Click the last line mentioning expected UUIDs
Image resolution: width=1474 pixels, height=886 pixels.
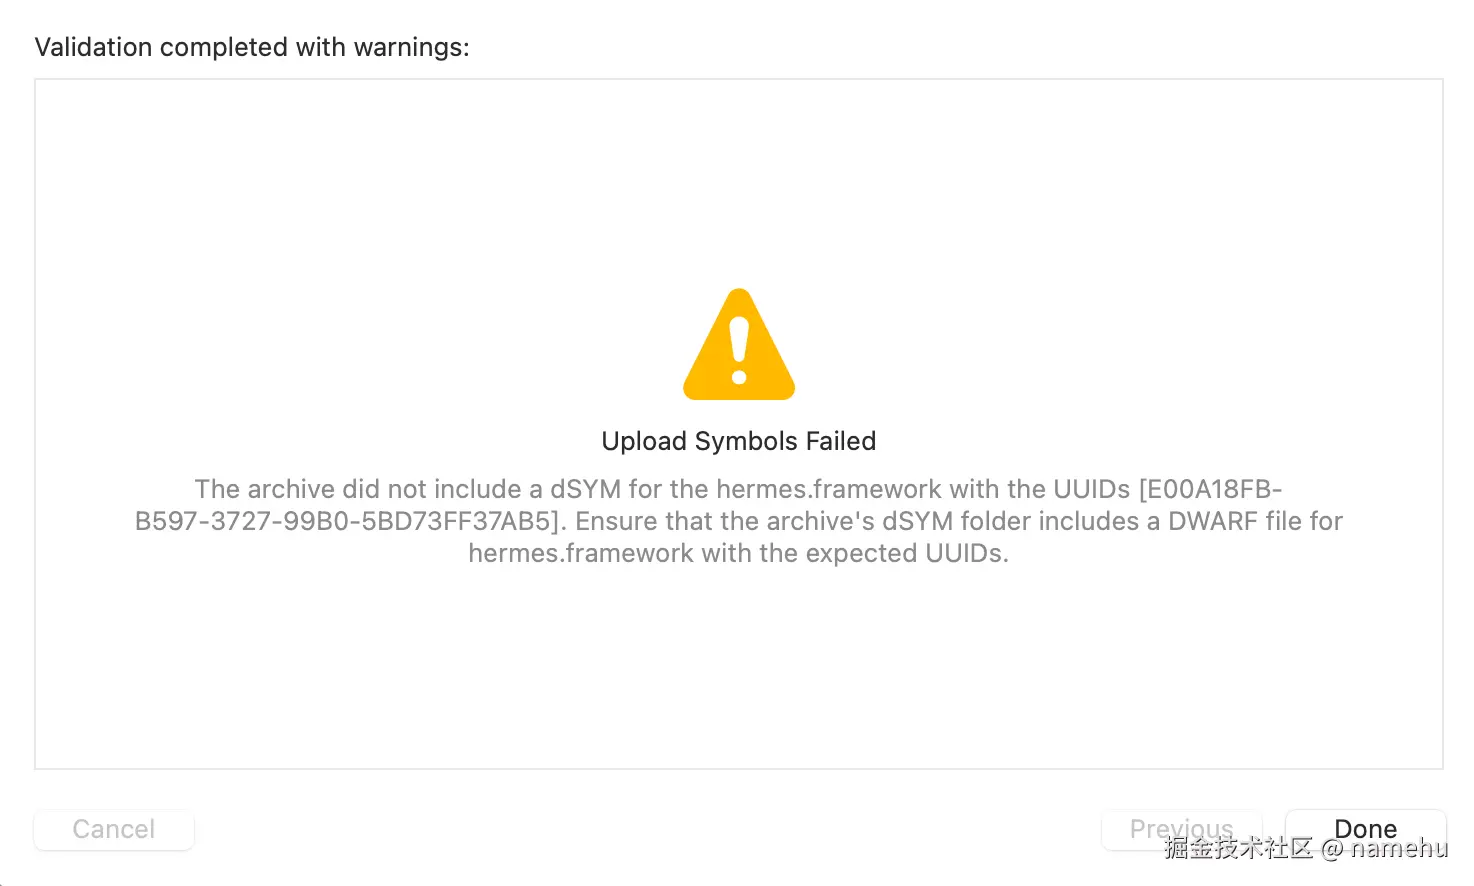point(738,553)
